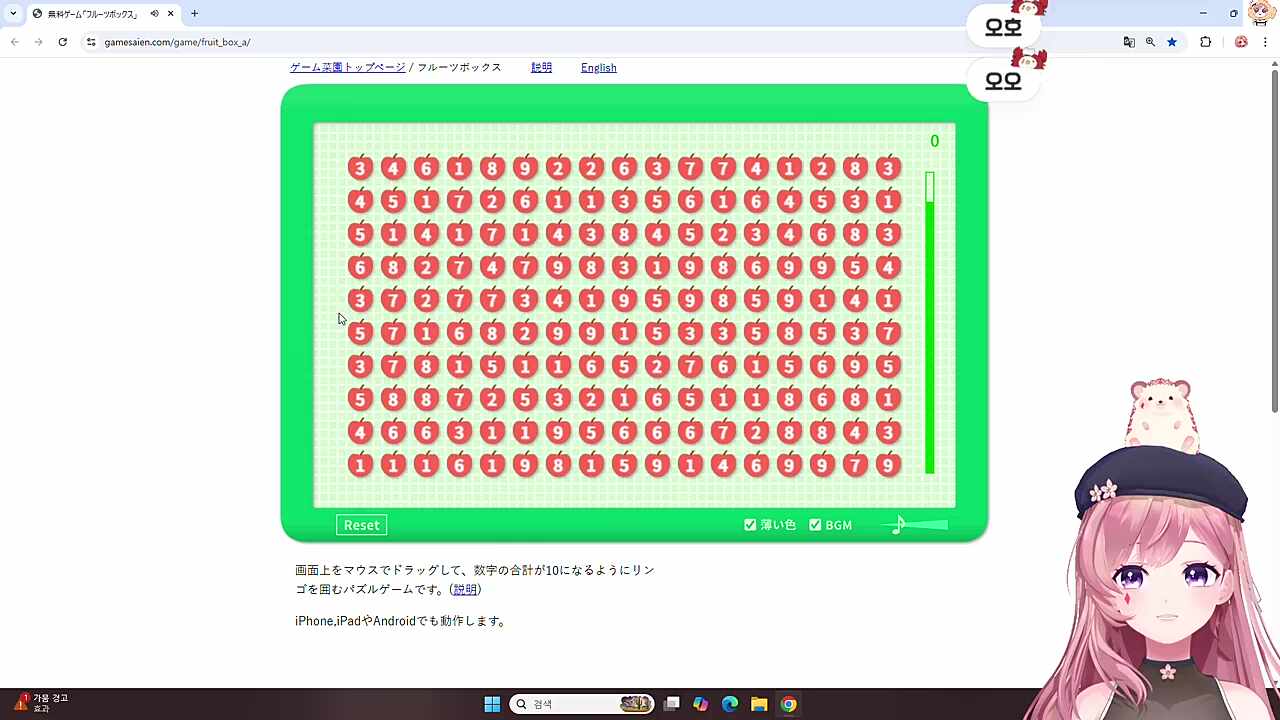Open the Google Translate icon in address bar
This screenshot has height=720, width=1280.
coord(1129,42)
